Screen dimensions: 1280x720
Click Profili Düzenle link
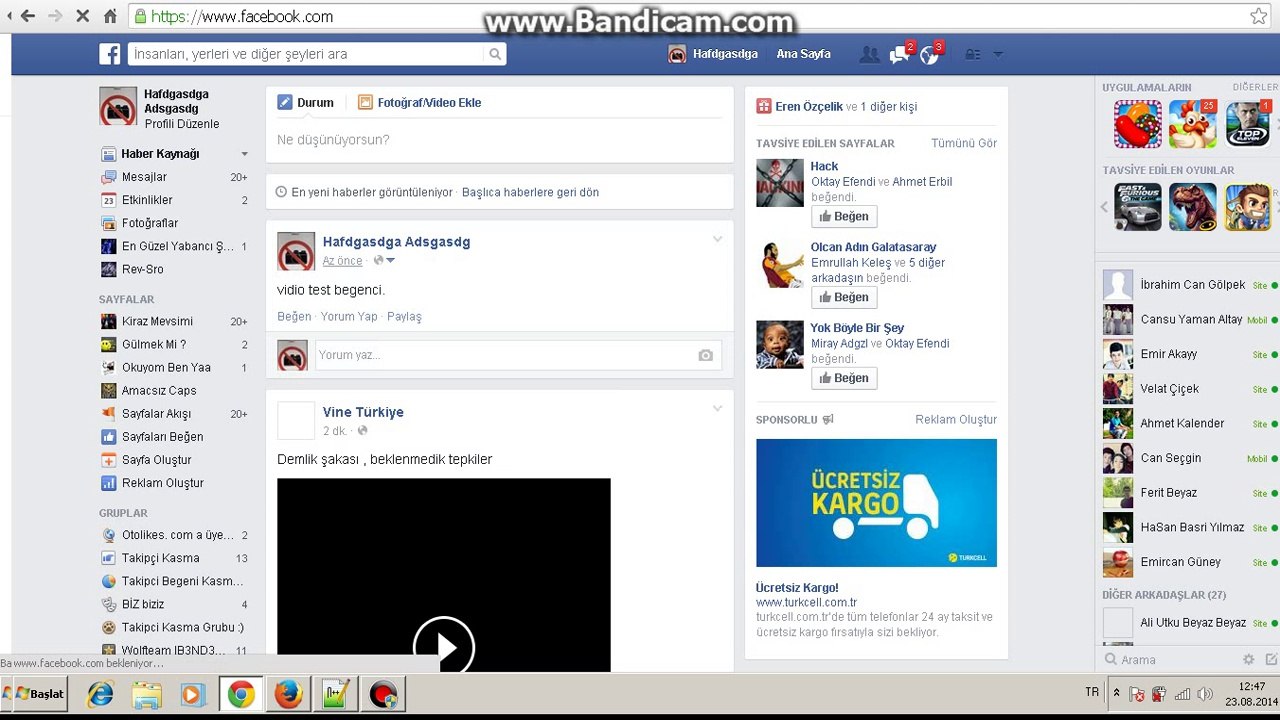click(x=182, y=124)
